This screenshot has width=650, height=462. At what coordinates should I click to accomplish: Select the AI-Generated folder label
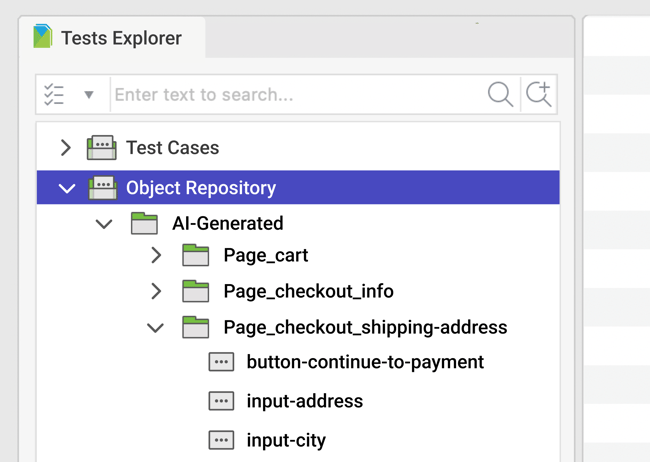click(228, 224)
